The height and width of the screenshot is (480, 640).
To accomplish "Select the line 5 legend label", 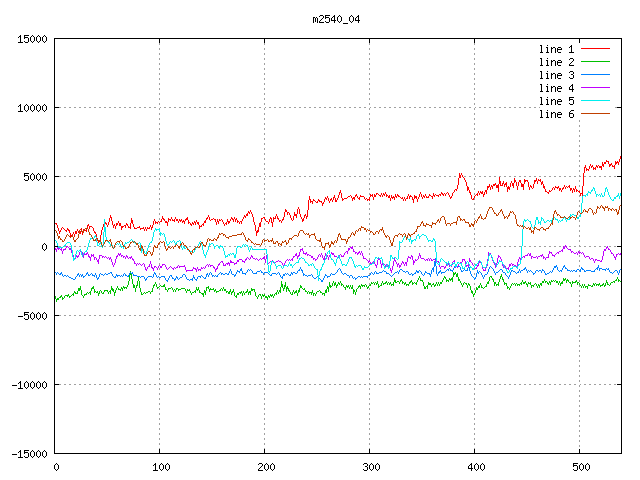I will point(556,101).
